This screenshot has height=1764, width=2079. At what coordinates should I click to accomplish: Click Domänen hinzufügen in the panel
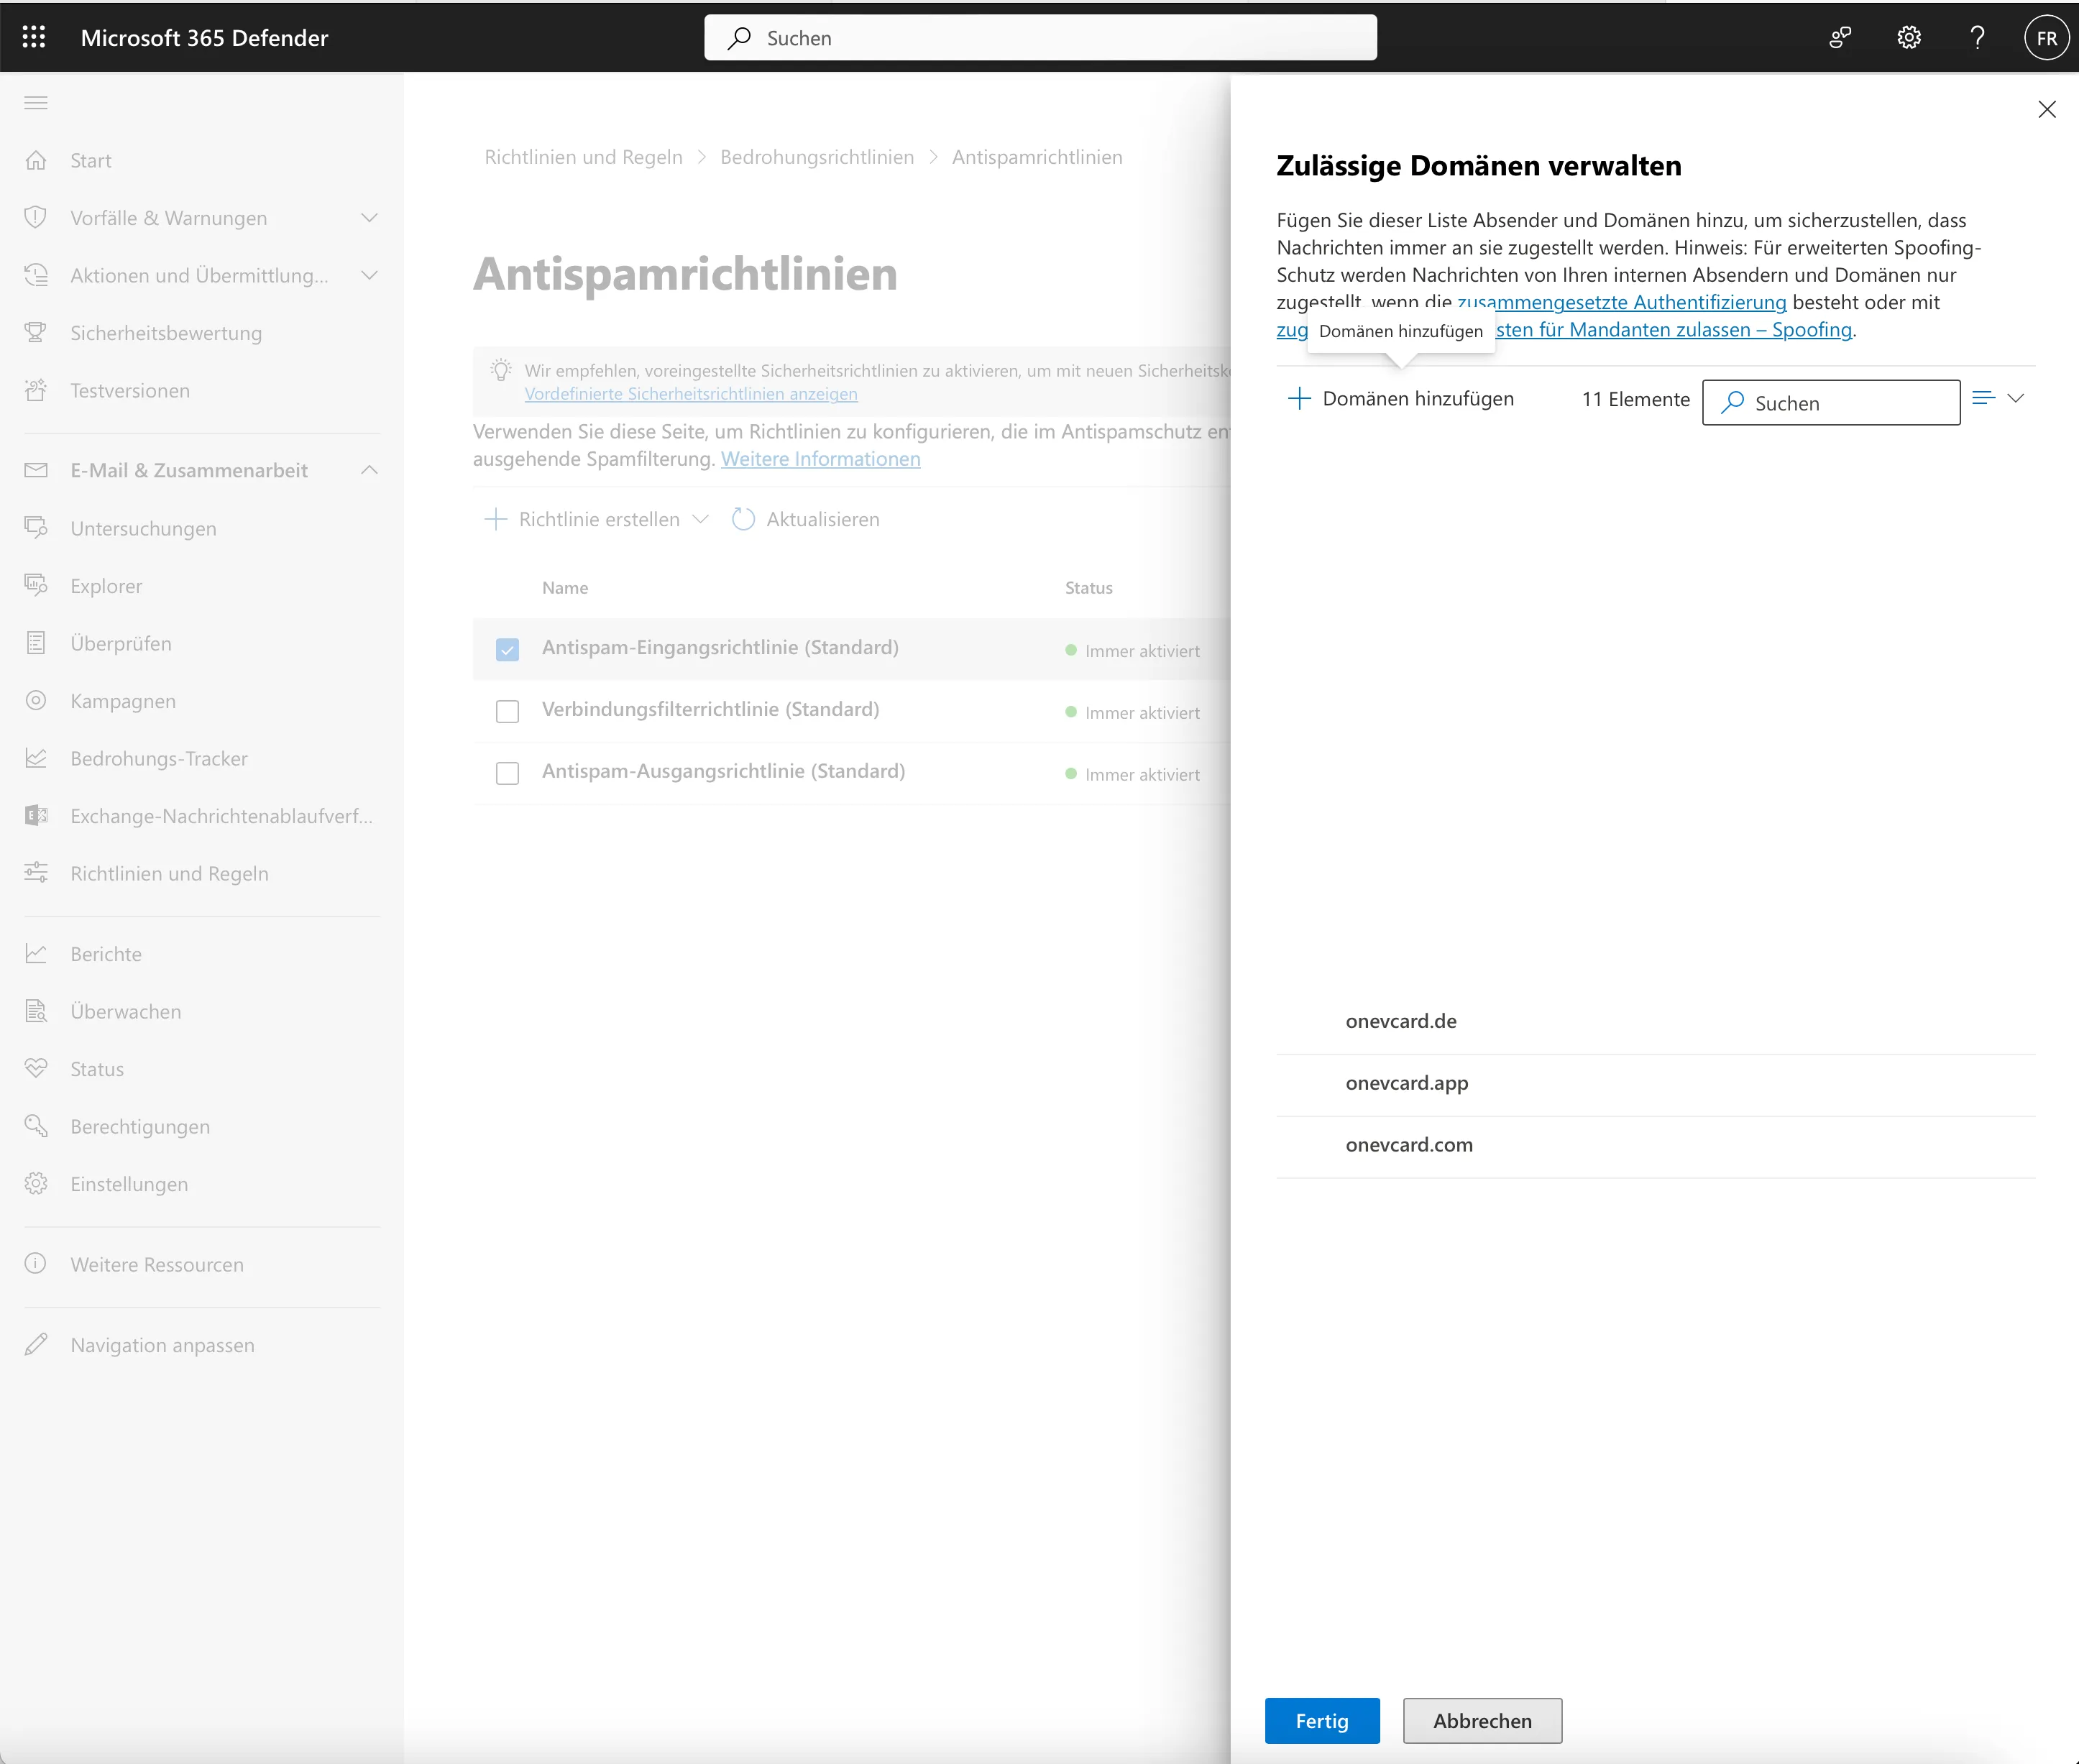click(1401, 399)
